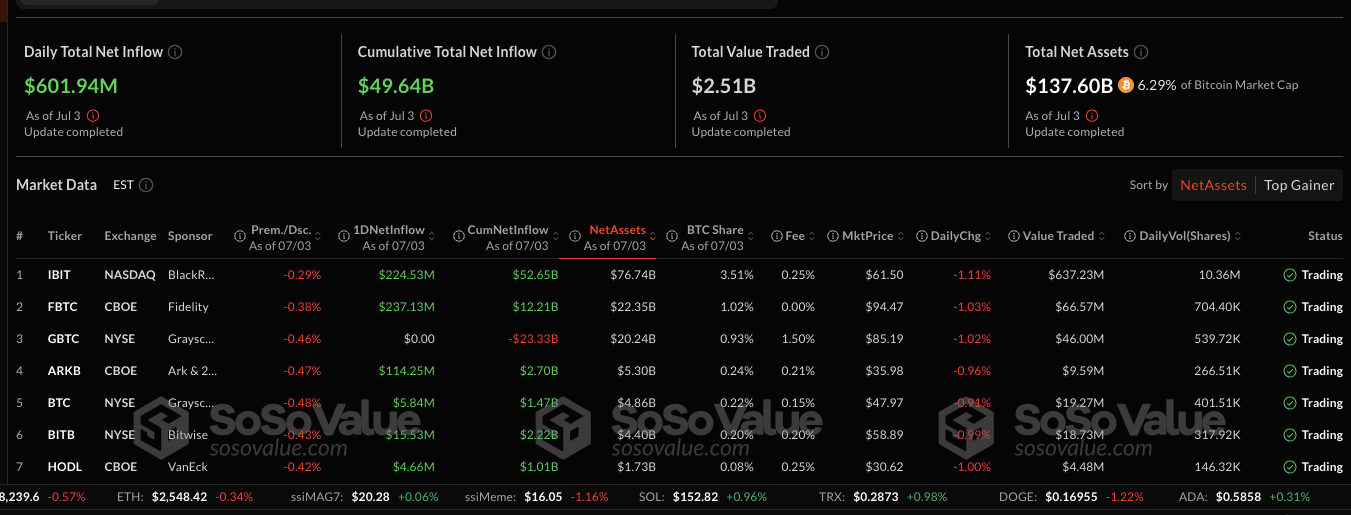Click the $2.51B total value traded

pyautogui.click(x=724, y=86)
